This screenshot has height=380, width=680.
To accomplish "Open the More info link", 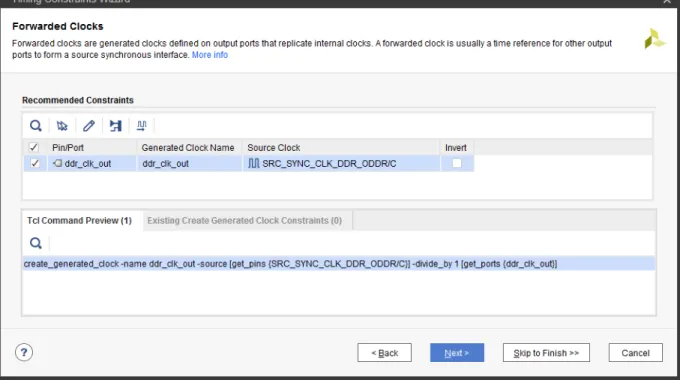I will [x=210, y=55].
